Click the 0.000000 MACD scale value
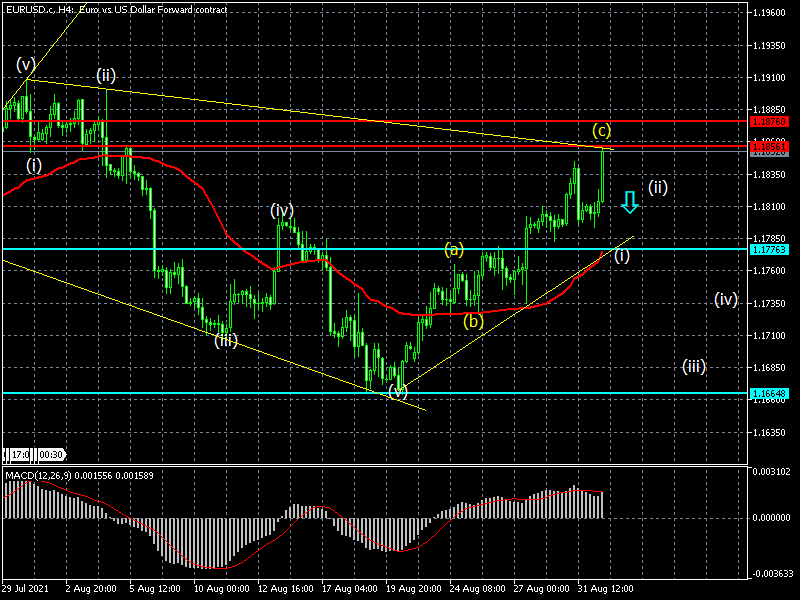 tap(771, 518)
